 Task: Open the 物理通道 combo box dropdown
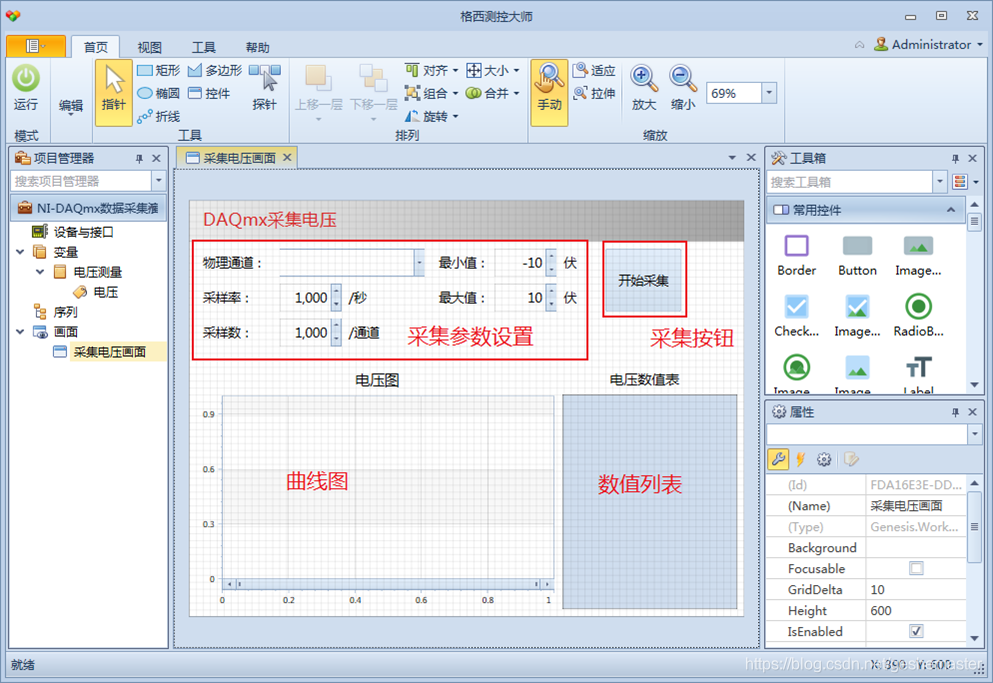(x=418, y=262)
